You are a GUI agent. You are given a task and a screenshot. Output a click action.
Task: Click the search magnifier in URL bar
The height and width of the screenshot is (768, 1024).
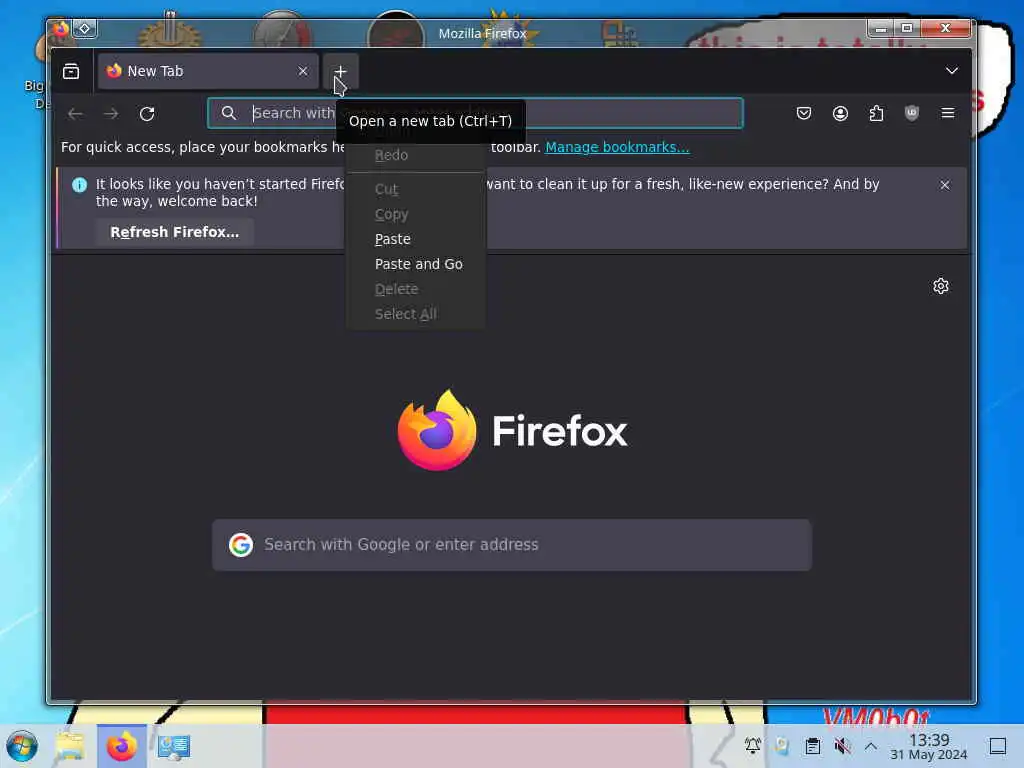point(229,113)
